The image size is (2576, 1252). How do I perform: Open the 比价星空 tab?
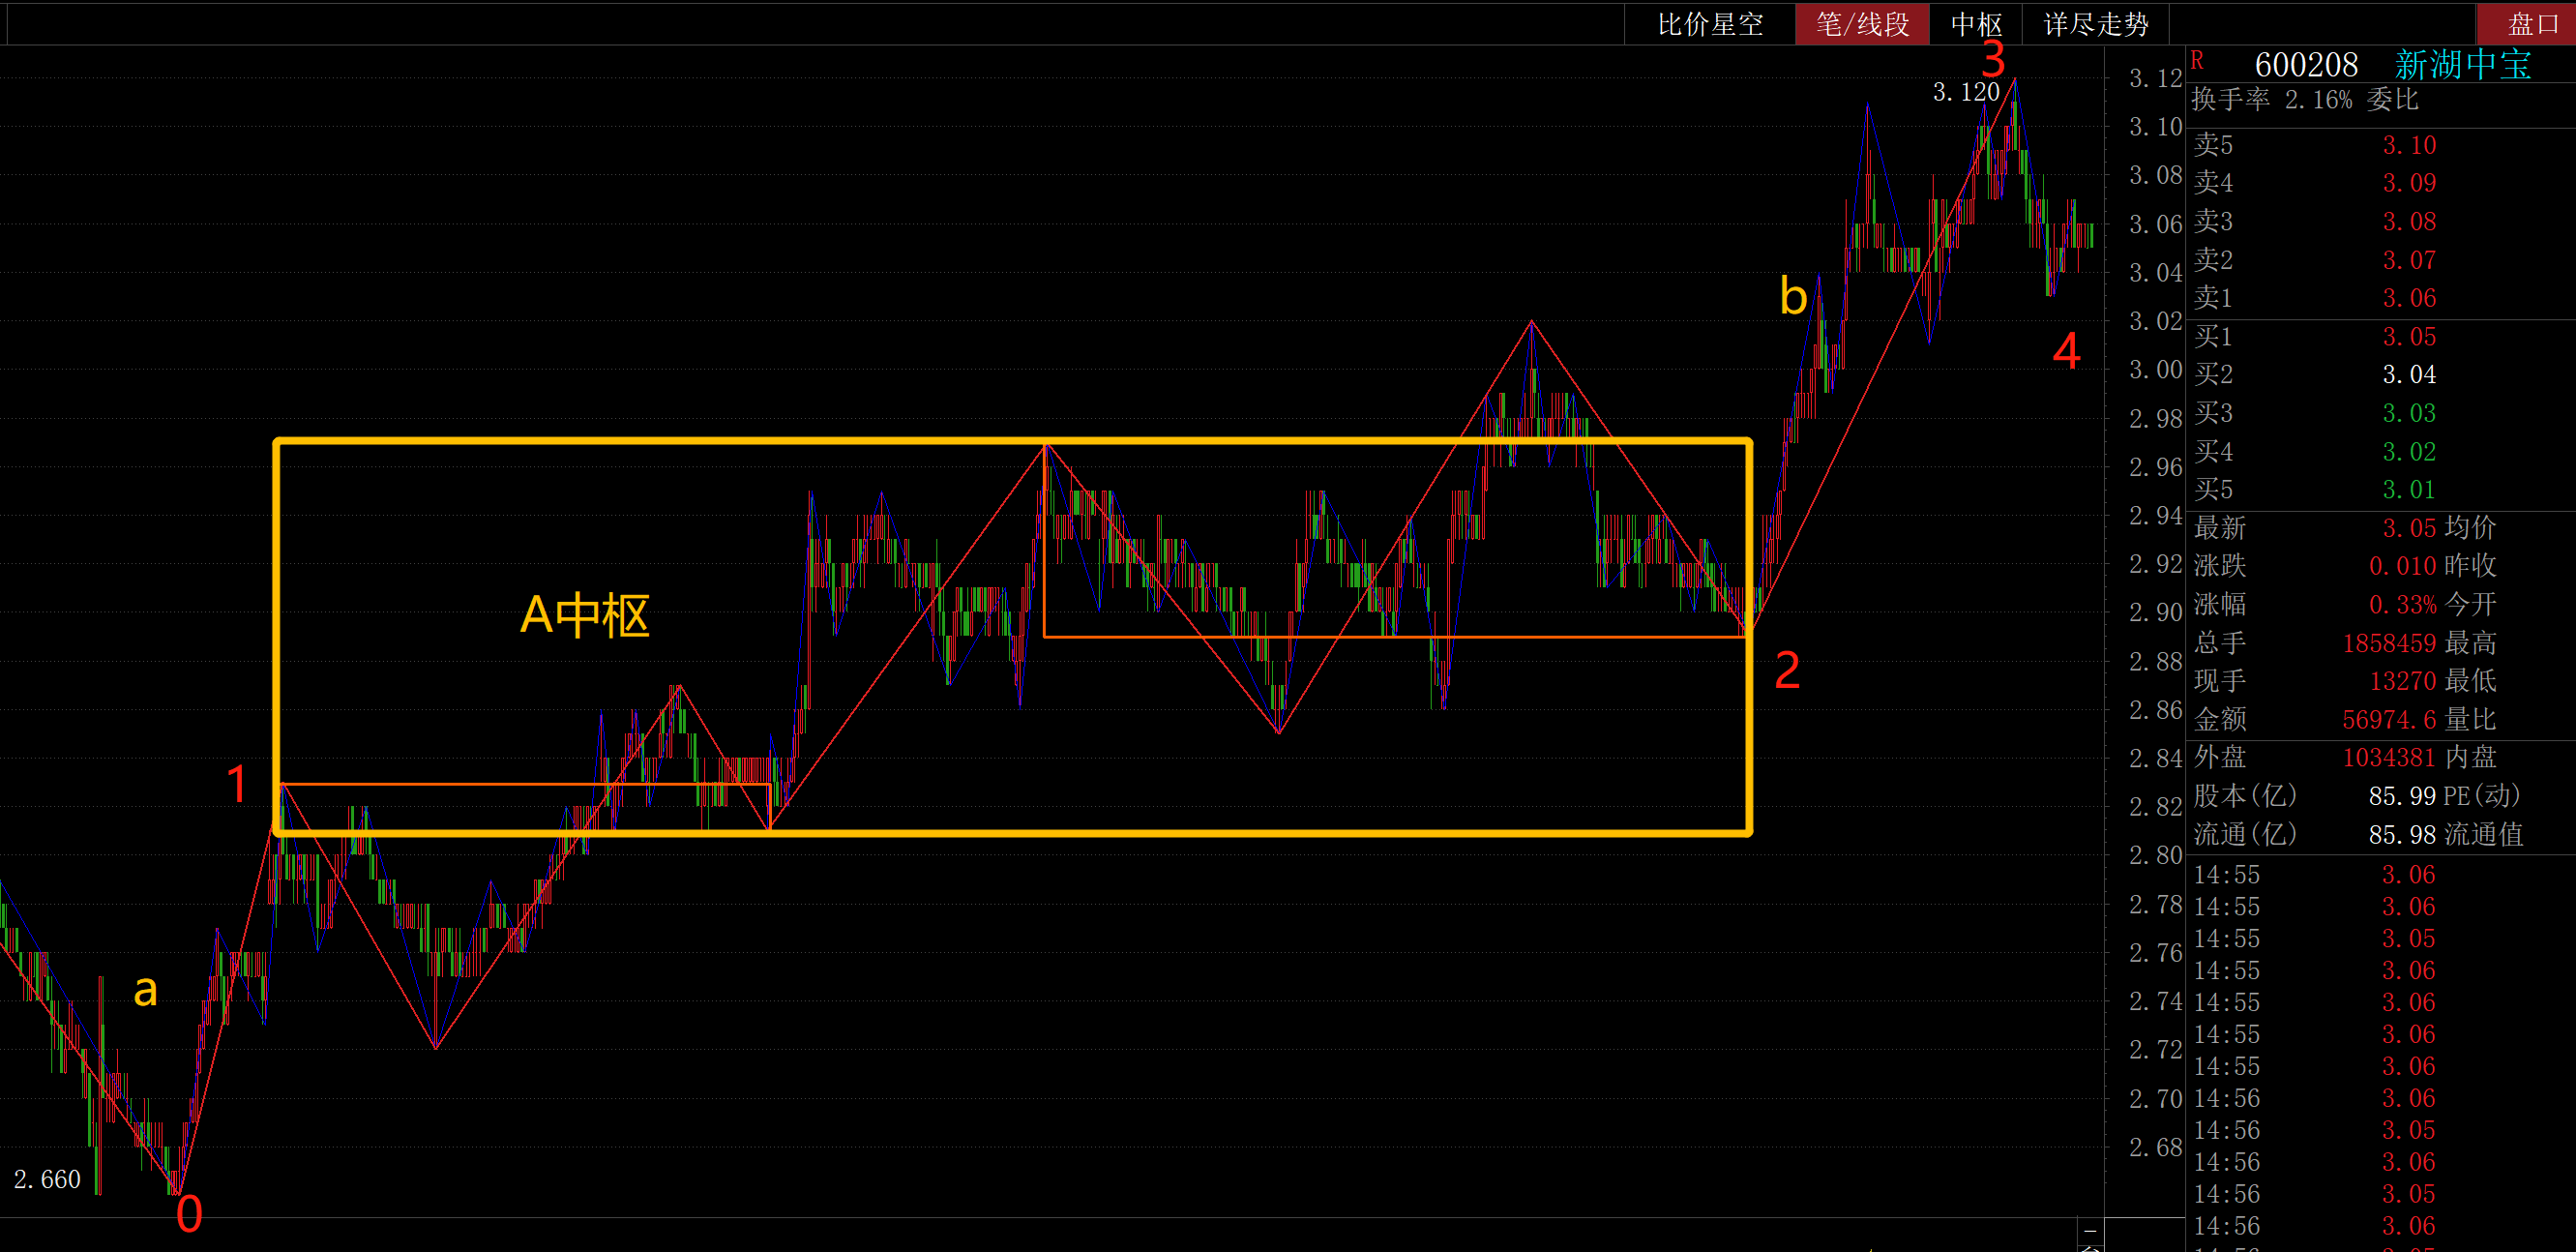tap(1710, 24)
